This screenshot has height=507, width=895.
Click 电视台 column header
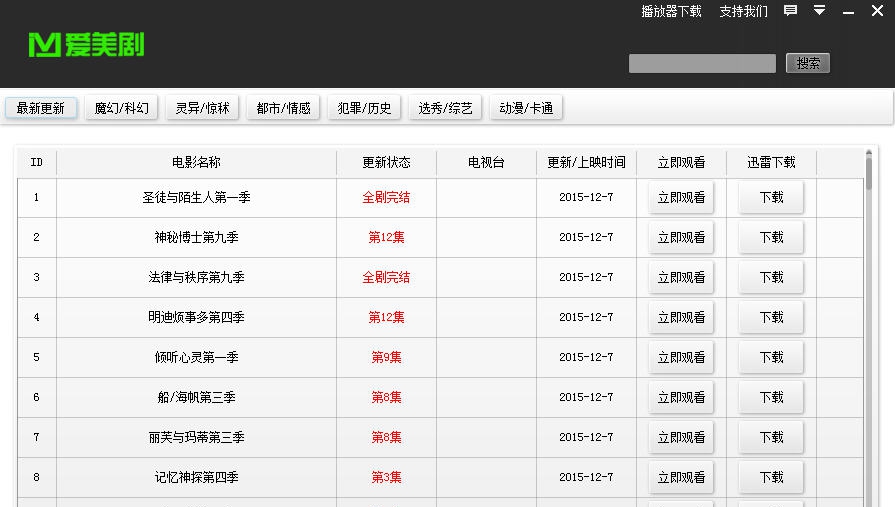pyautogui.click(x=486, y=163)
